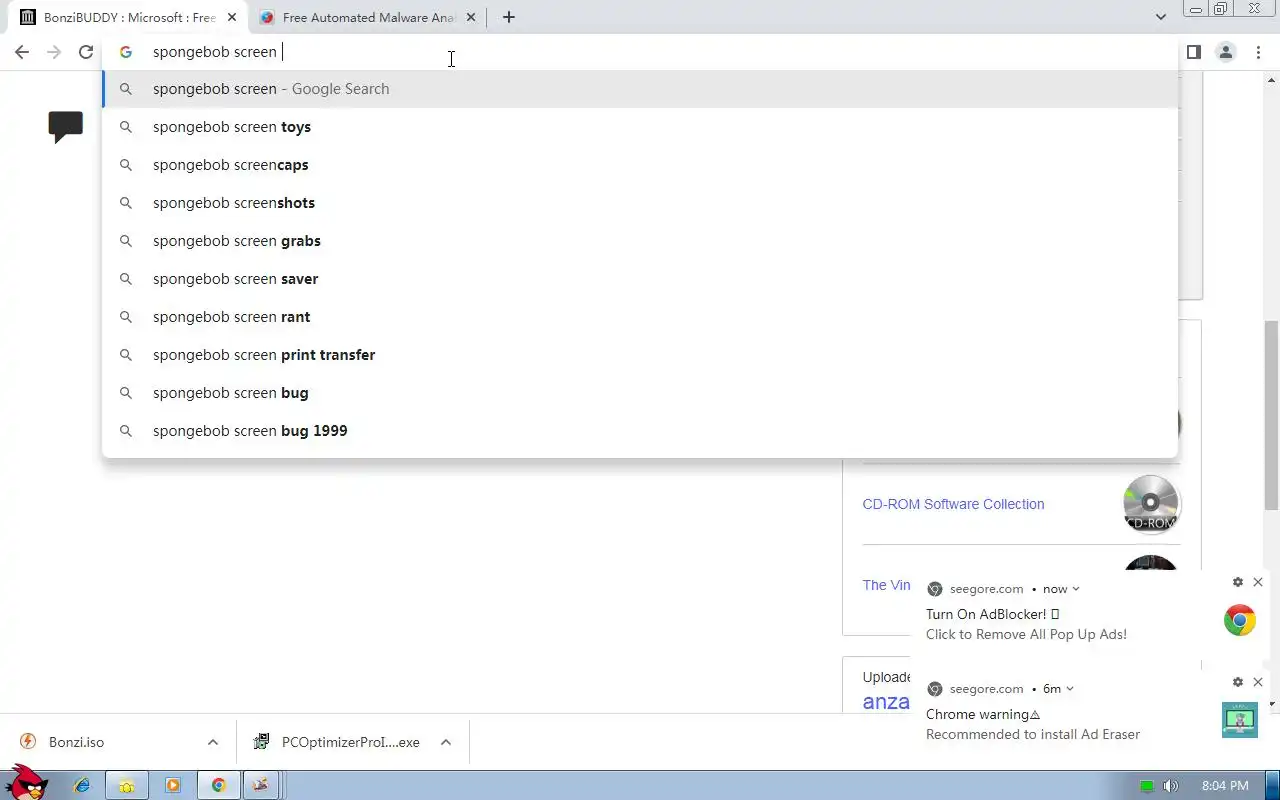The width and height of the screenshot is (1280, 800).
Task: Open the tab search dropdown chevron
Action: (x=1160, y=17)
